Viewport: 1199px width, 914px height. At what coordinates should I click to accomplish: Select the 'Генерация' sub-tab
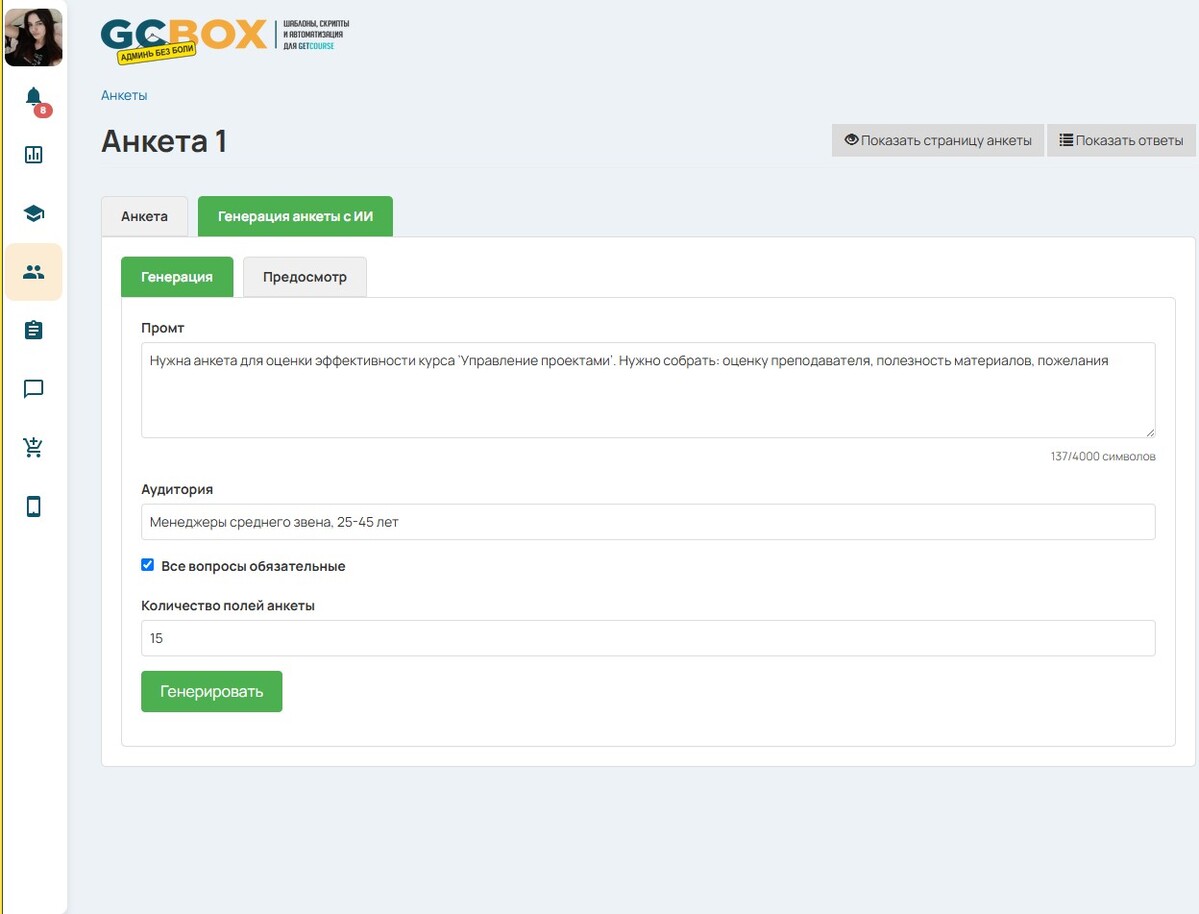pos(177,277)
